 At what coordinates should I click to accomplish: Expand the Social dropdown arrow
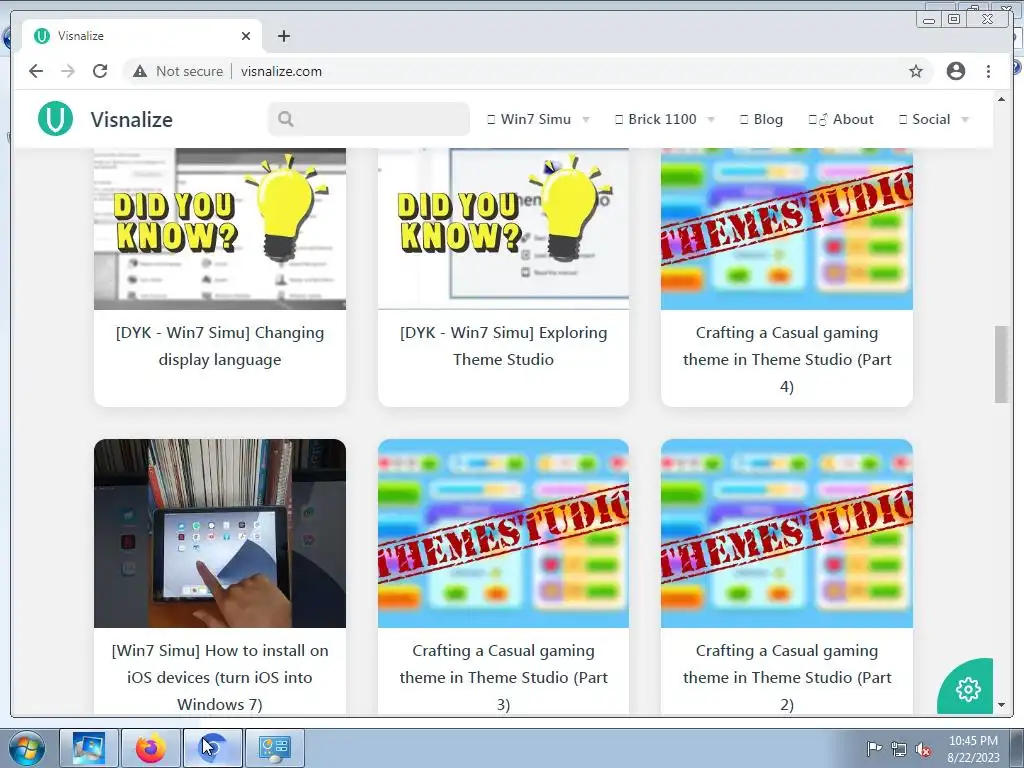click(965, 120)
